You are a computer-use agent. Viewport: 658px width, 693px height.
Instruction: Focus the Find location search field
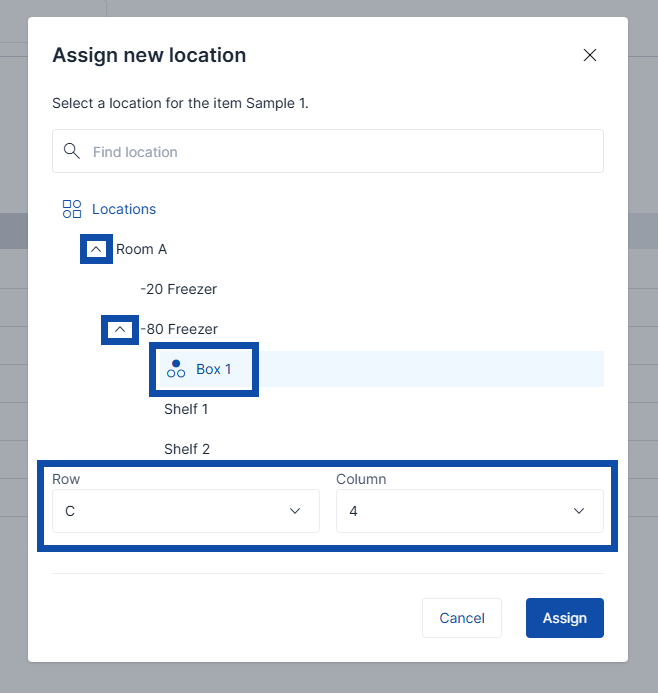click(x=340, y=152)
